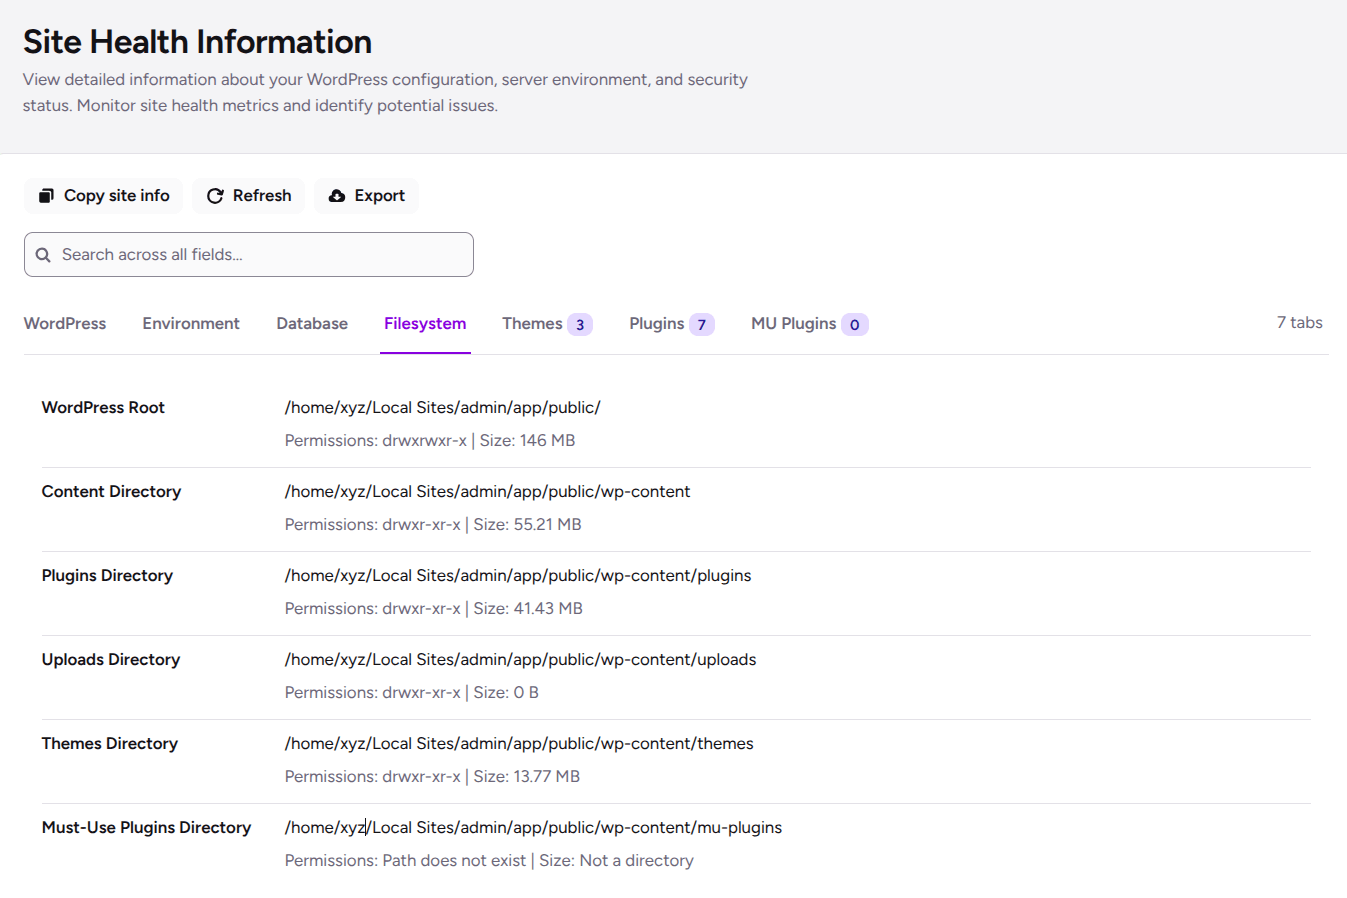1347x898 pixels.
Task: Refresh the site health data
Action: click(248, 196)
